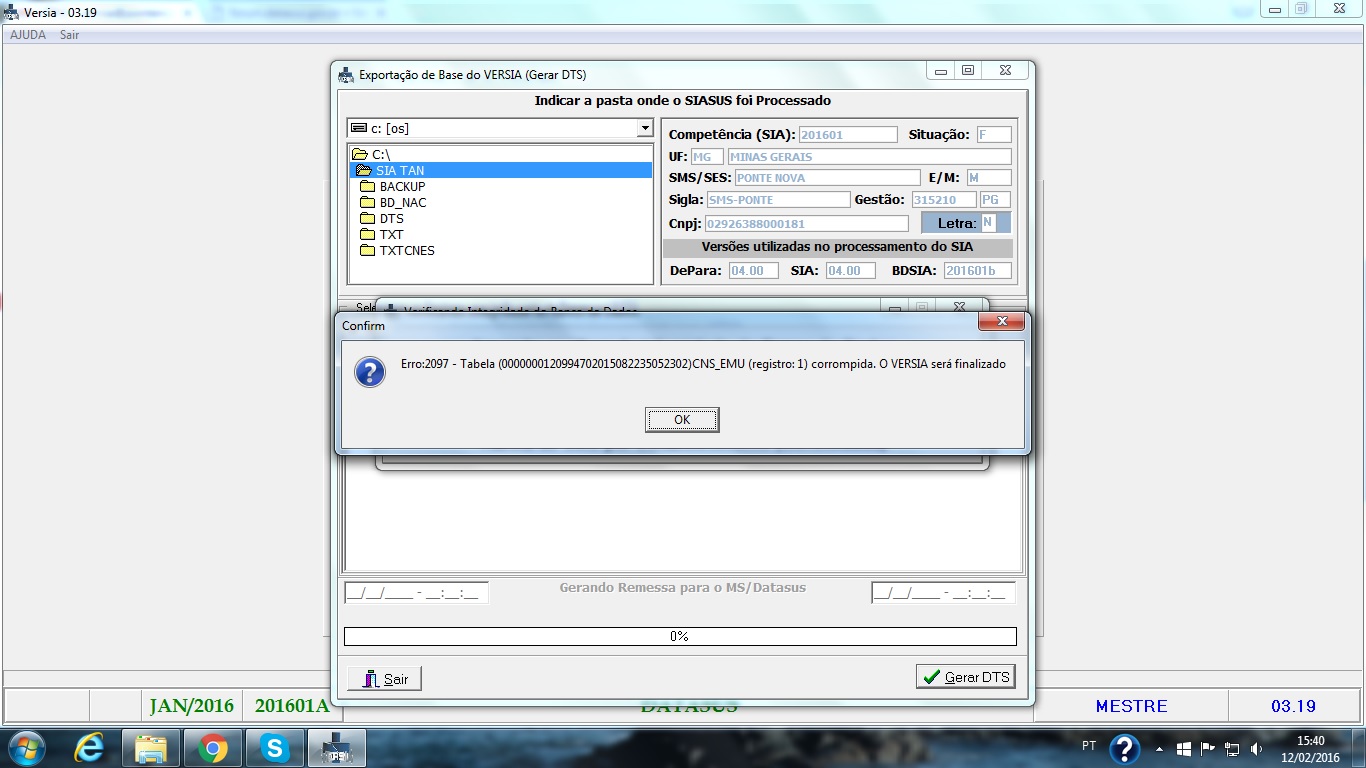This screenshot has width=1366, height=768.
Task: Click the 0% progress bar
Action: (680, 636)
